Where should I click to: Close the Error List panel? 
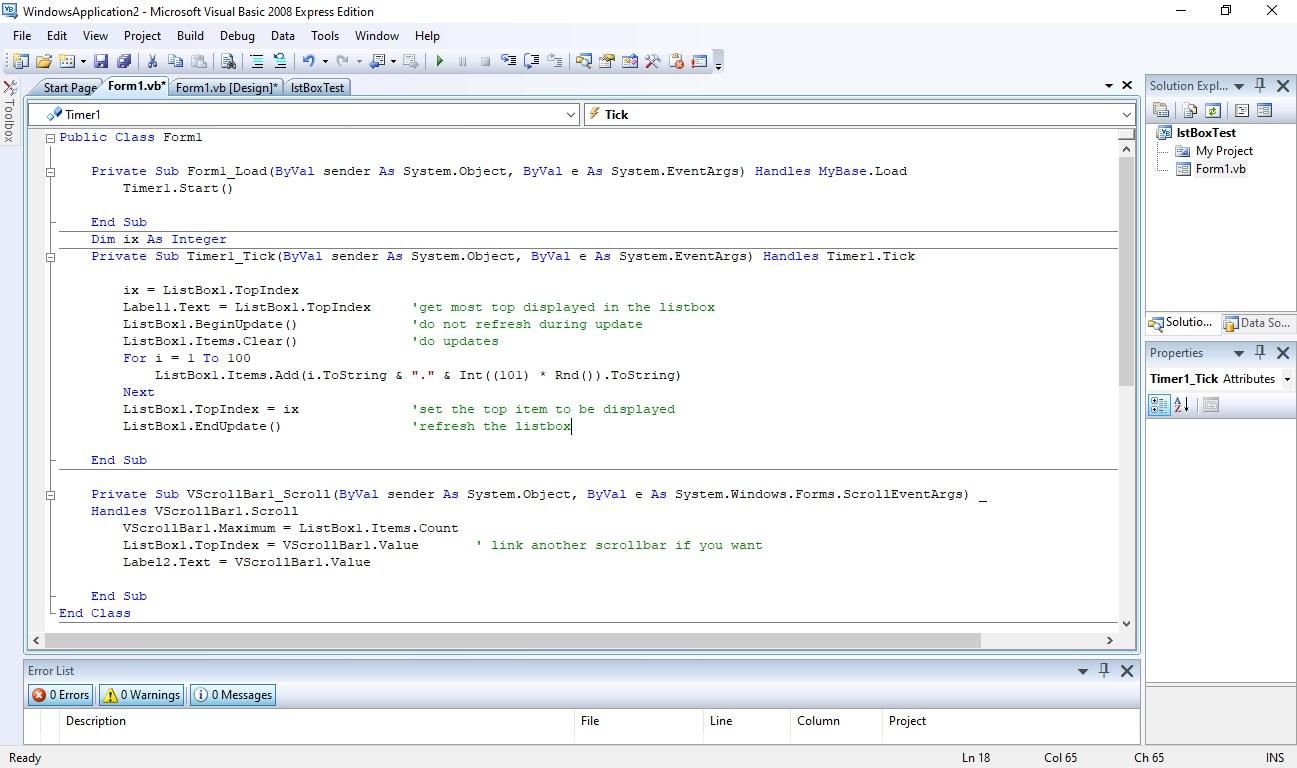[x=1127, y=671]
